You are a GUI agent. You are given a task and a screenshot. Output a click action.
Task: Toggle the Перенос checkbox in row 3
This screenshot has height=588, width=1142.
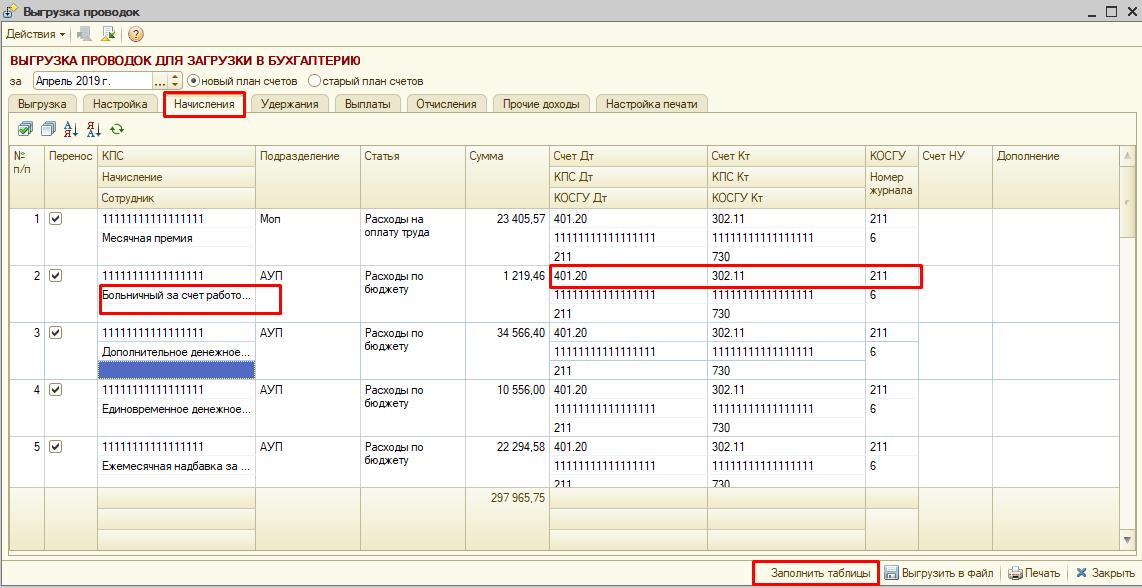click(56, 333)
